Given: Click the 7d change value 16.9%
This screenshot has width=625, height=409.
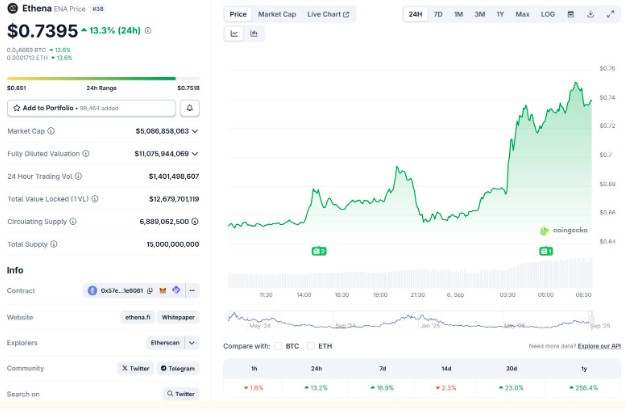Looking at the screenshot, I should (x=382, y=388).
